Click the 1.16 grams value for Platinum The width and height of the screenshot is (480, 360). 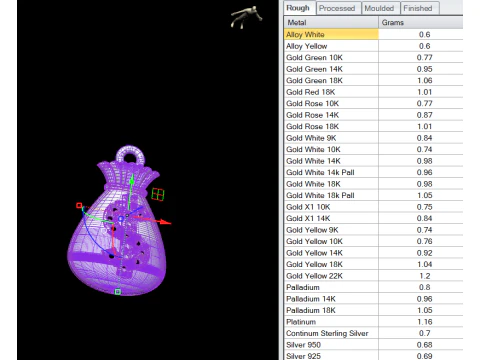click(425, 322)
